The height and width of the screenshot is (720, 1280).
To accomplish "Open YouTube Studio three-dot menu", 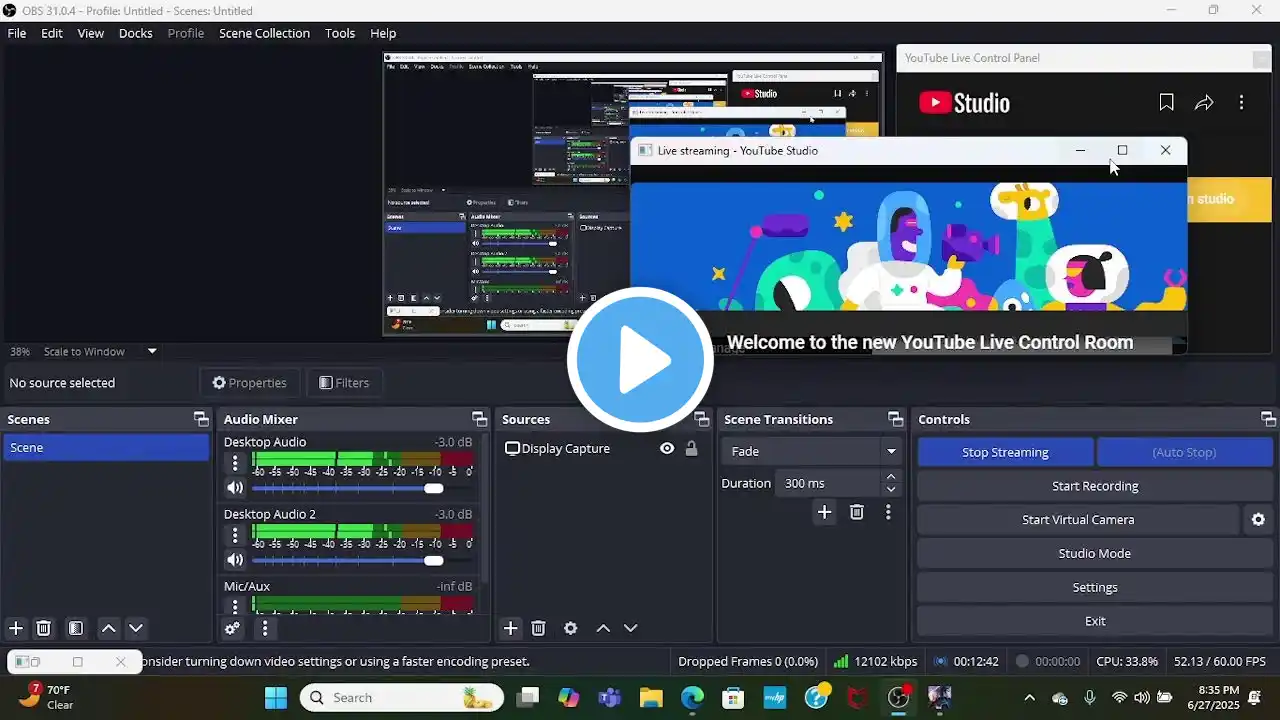I will click(x=1241, y=102).
